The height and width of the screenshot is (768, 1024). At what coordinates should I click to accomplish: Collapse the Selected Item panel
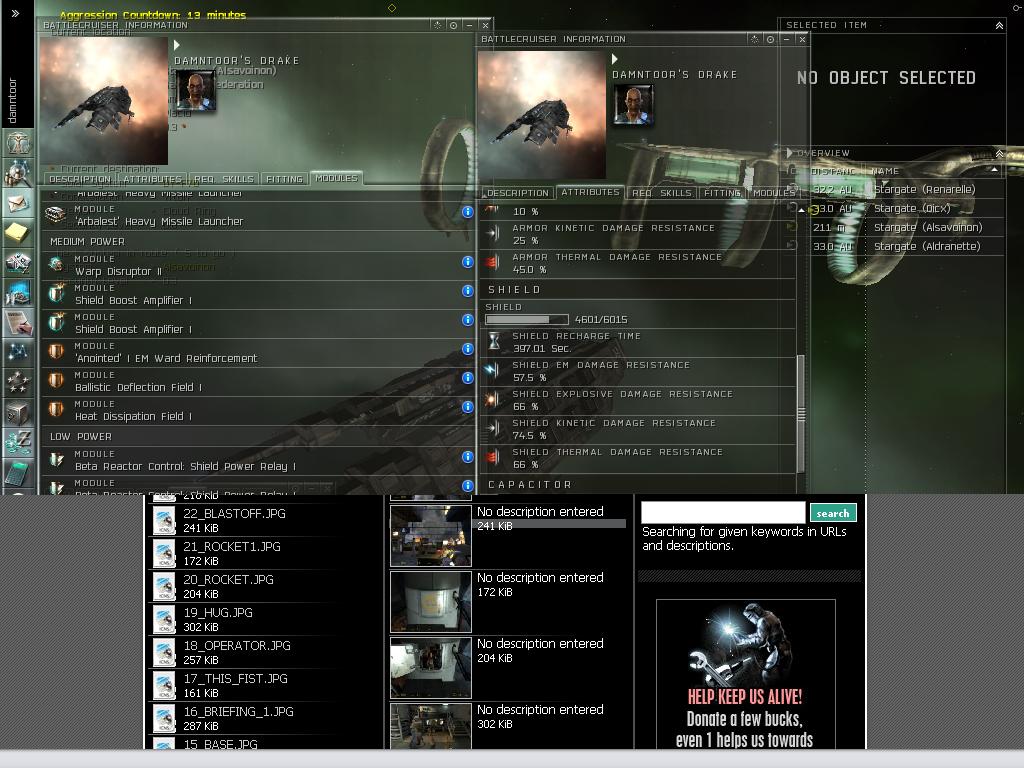[x=999, y=25]
